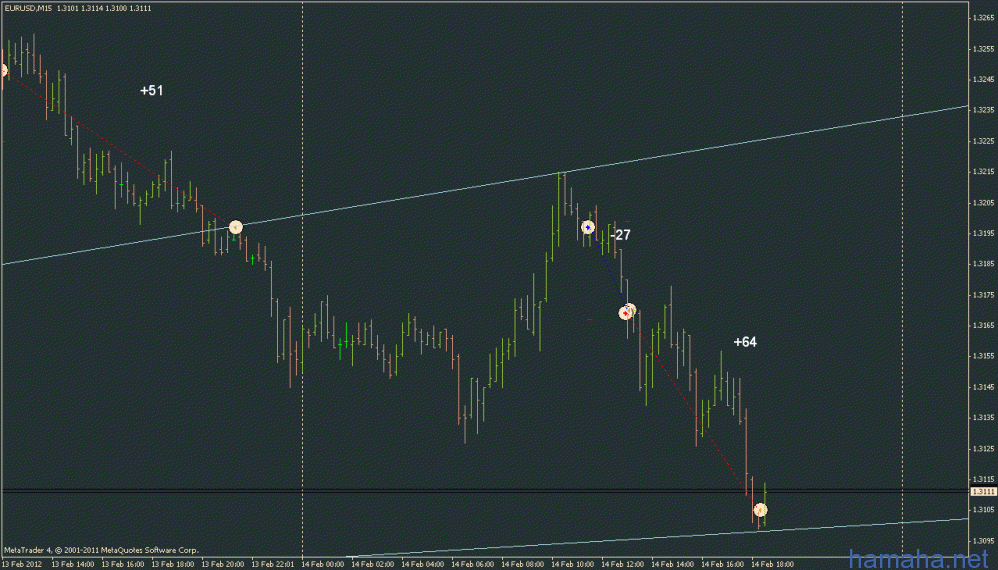Click the MetaTrader 4 copyright text
The image size is (998, 570).
[100, 550]
